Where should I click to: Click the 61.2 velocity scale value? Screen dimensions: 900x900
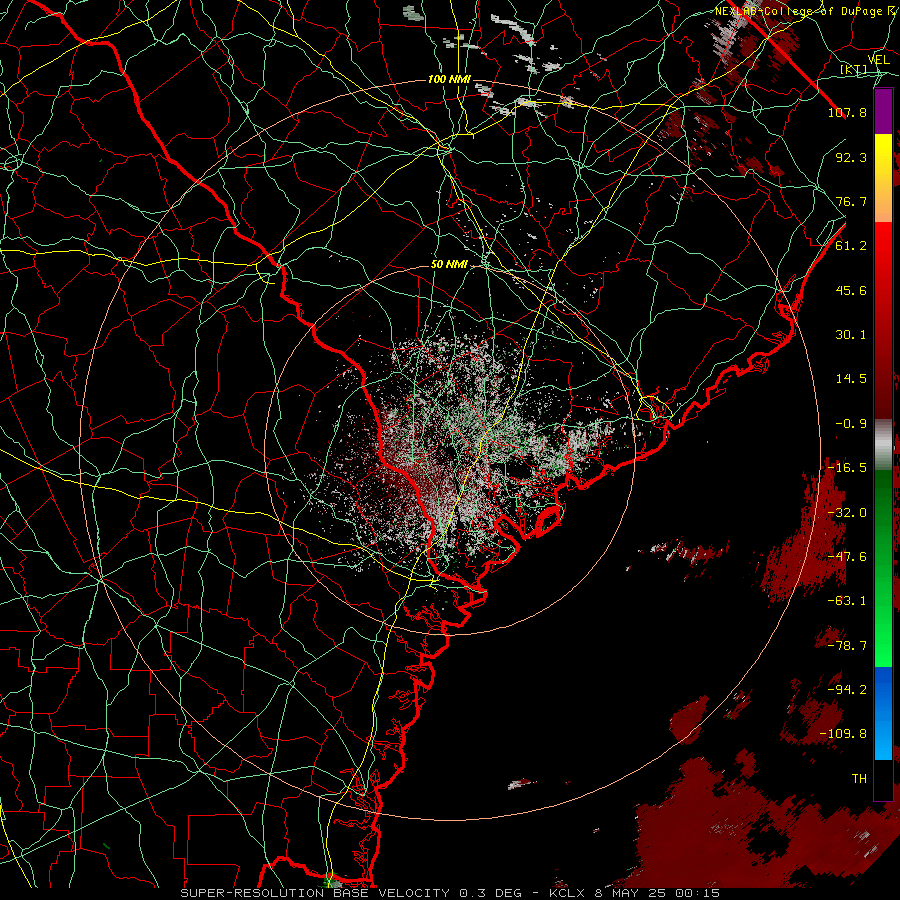tap(851, 246)
